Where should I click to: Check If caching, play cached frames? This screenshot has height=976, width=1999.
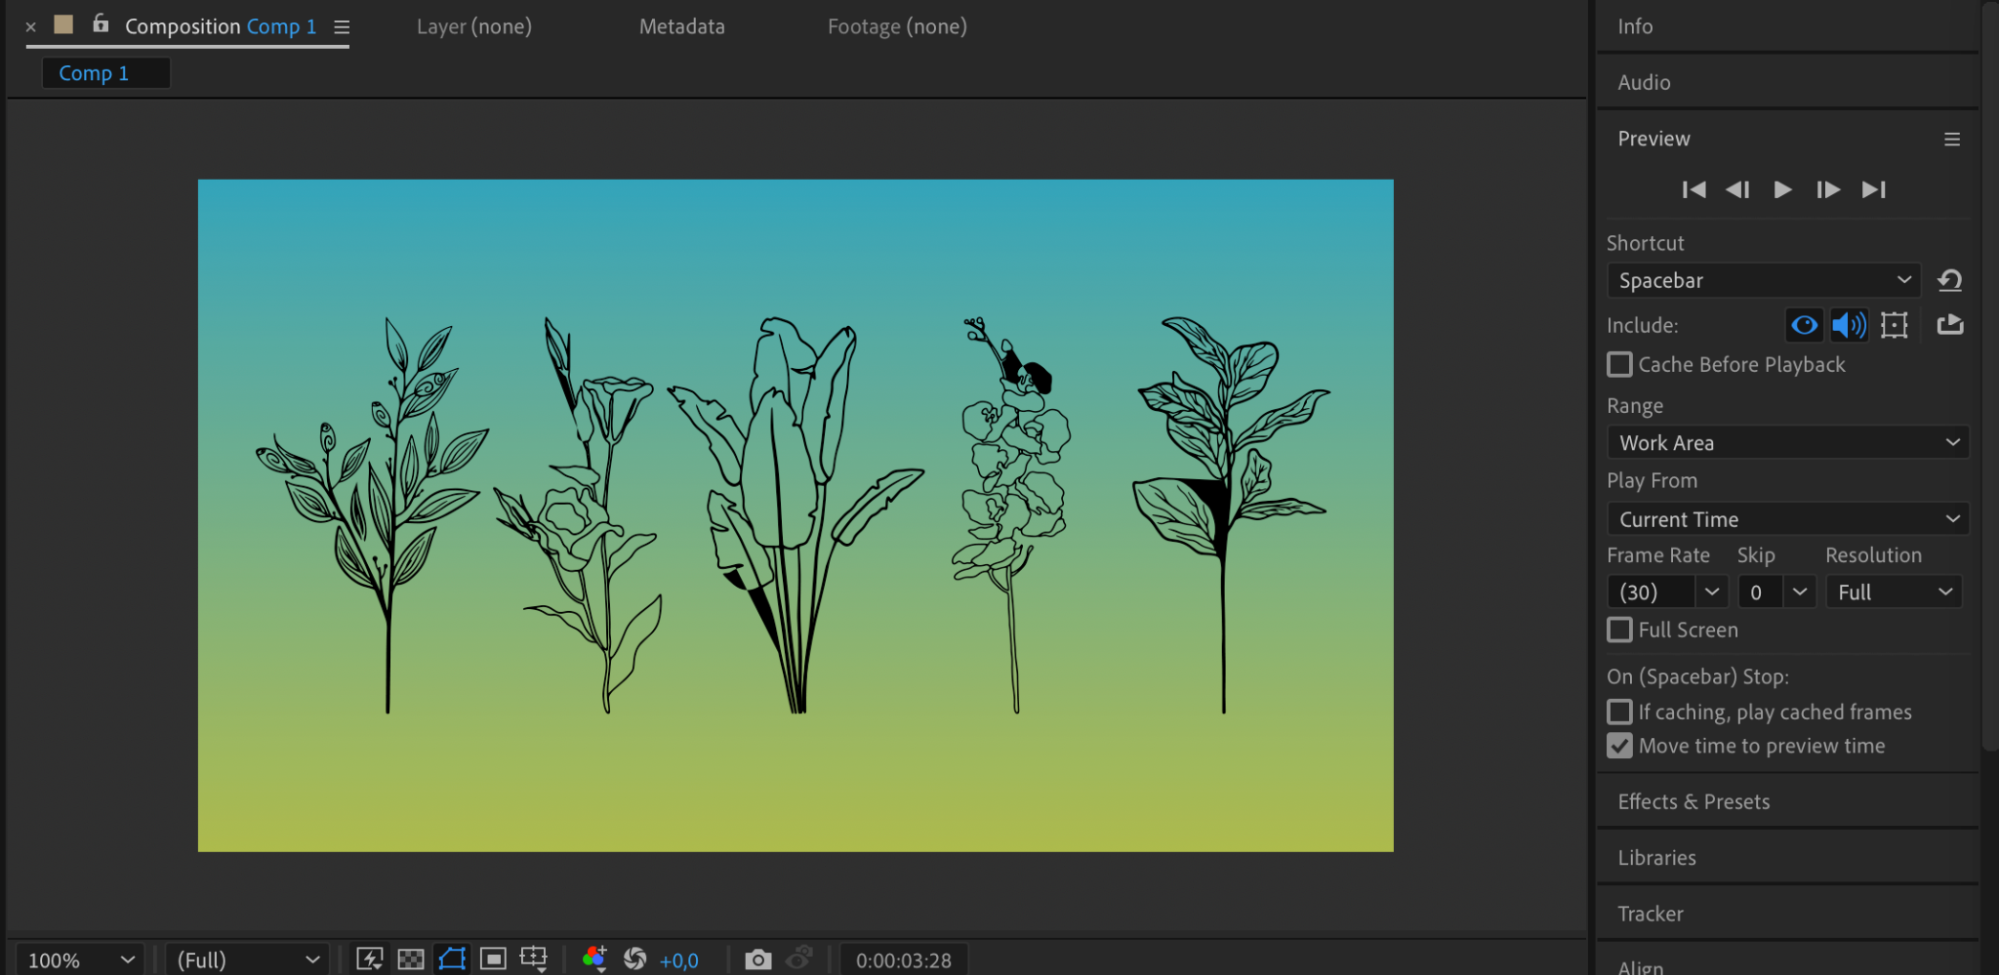coord(1619,712)
